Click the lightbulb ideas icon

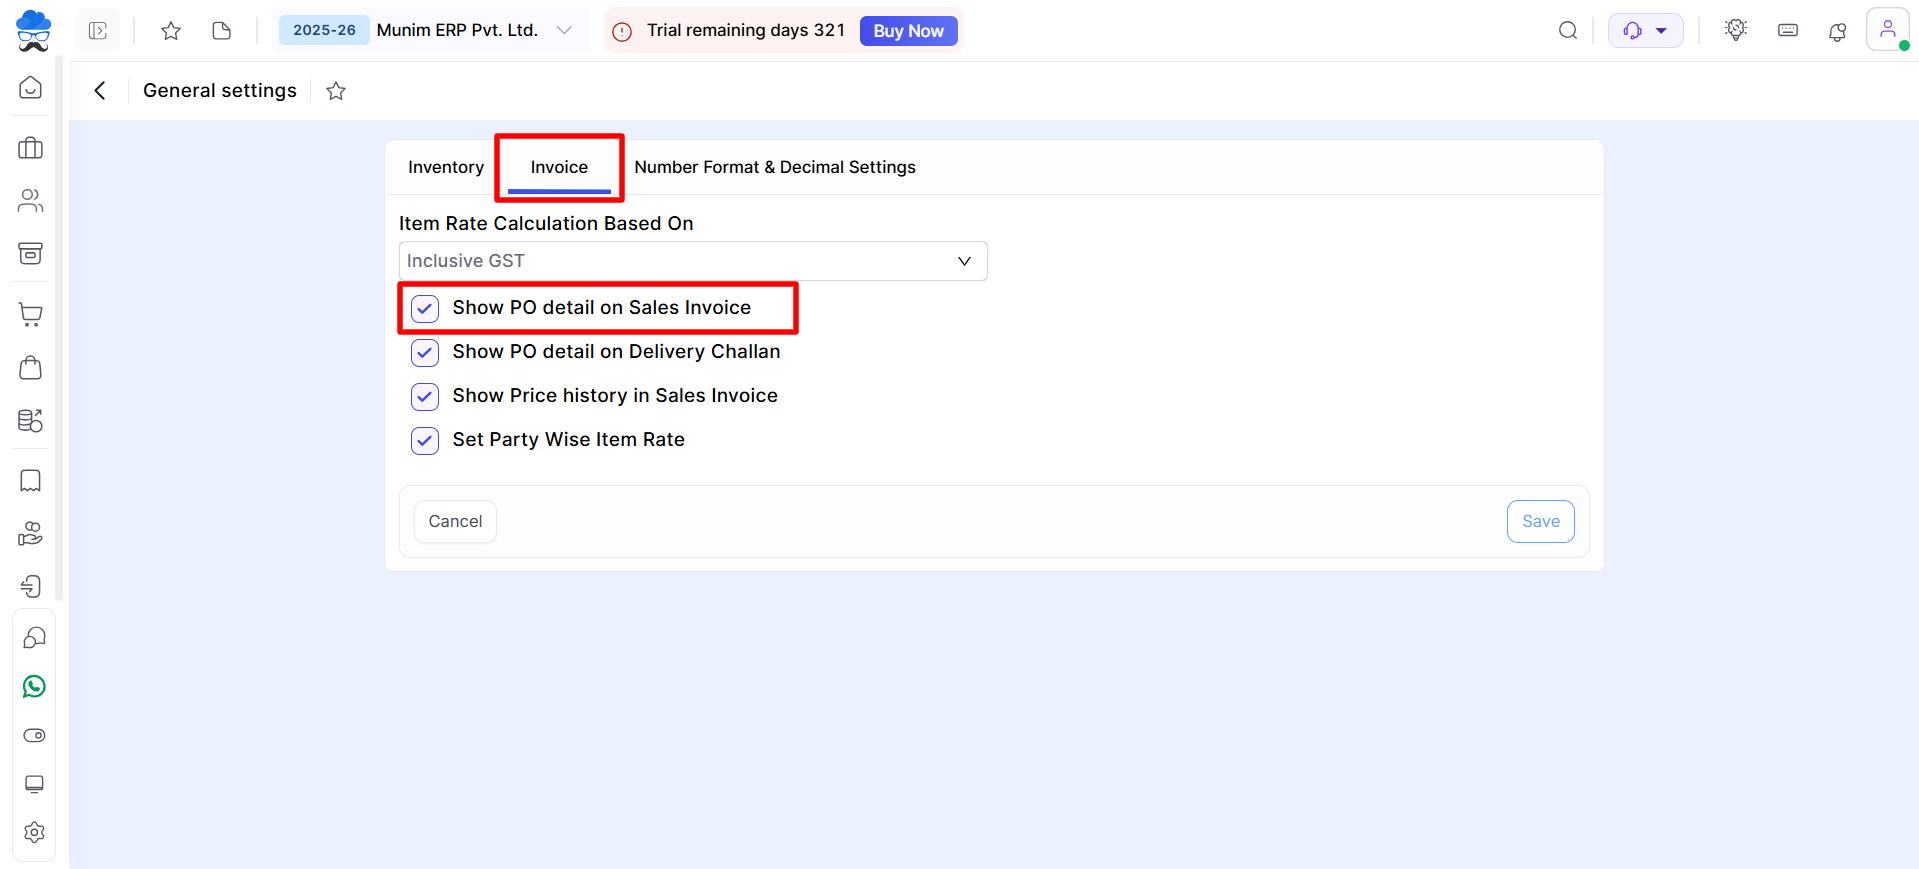tap(1736, 30)
